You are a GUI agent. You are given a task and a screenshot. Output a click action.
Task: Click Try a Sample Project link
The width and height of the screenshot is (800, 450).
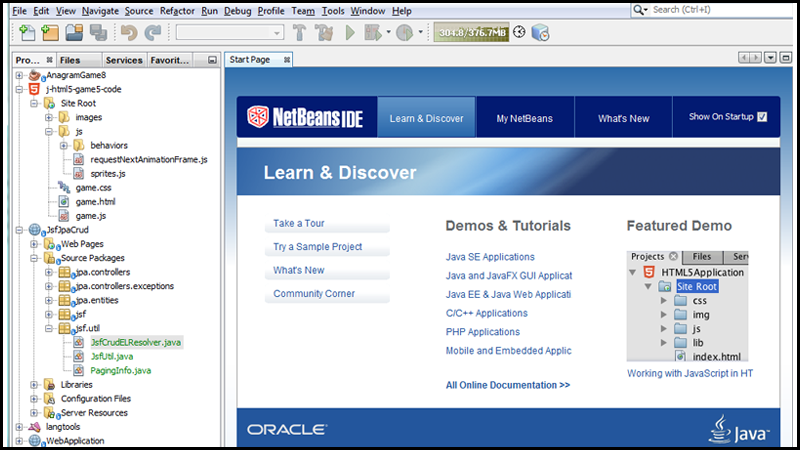[317, 246]
